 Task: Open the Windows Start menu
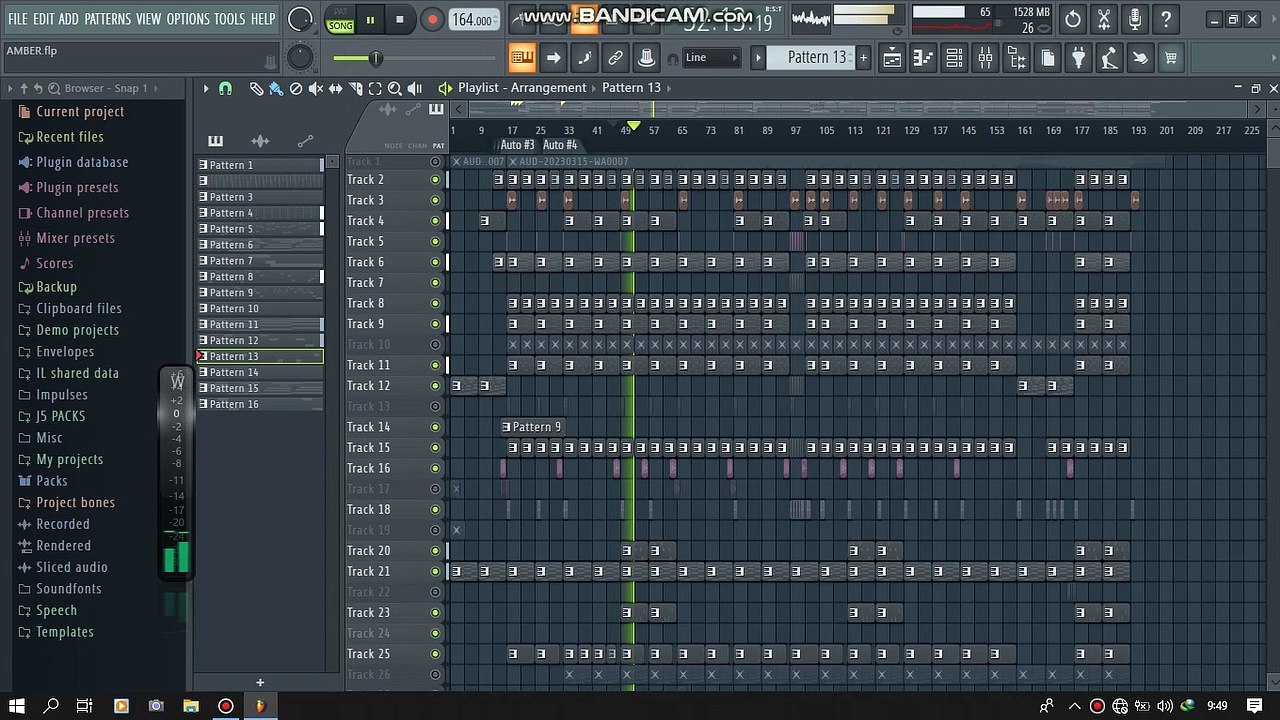[17, 706]
